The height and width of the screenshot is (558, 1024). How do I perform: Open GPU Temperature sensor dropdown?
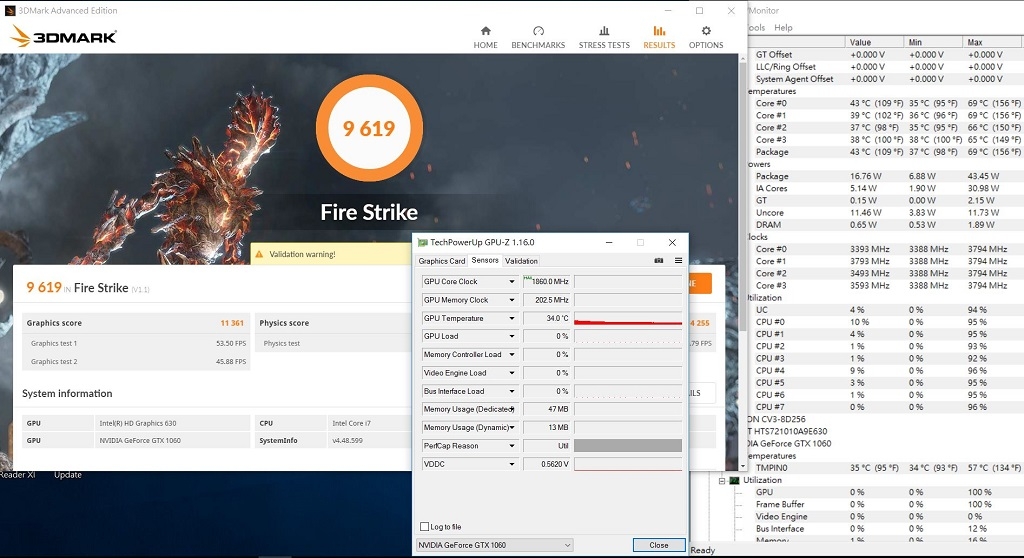click(512, 318)
